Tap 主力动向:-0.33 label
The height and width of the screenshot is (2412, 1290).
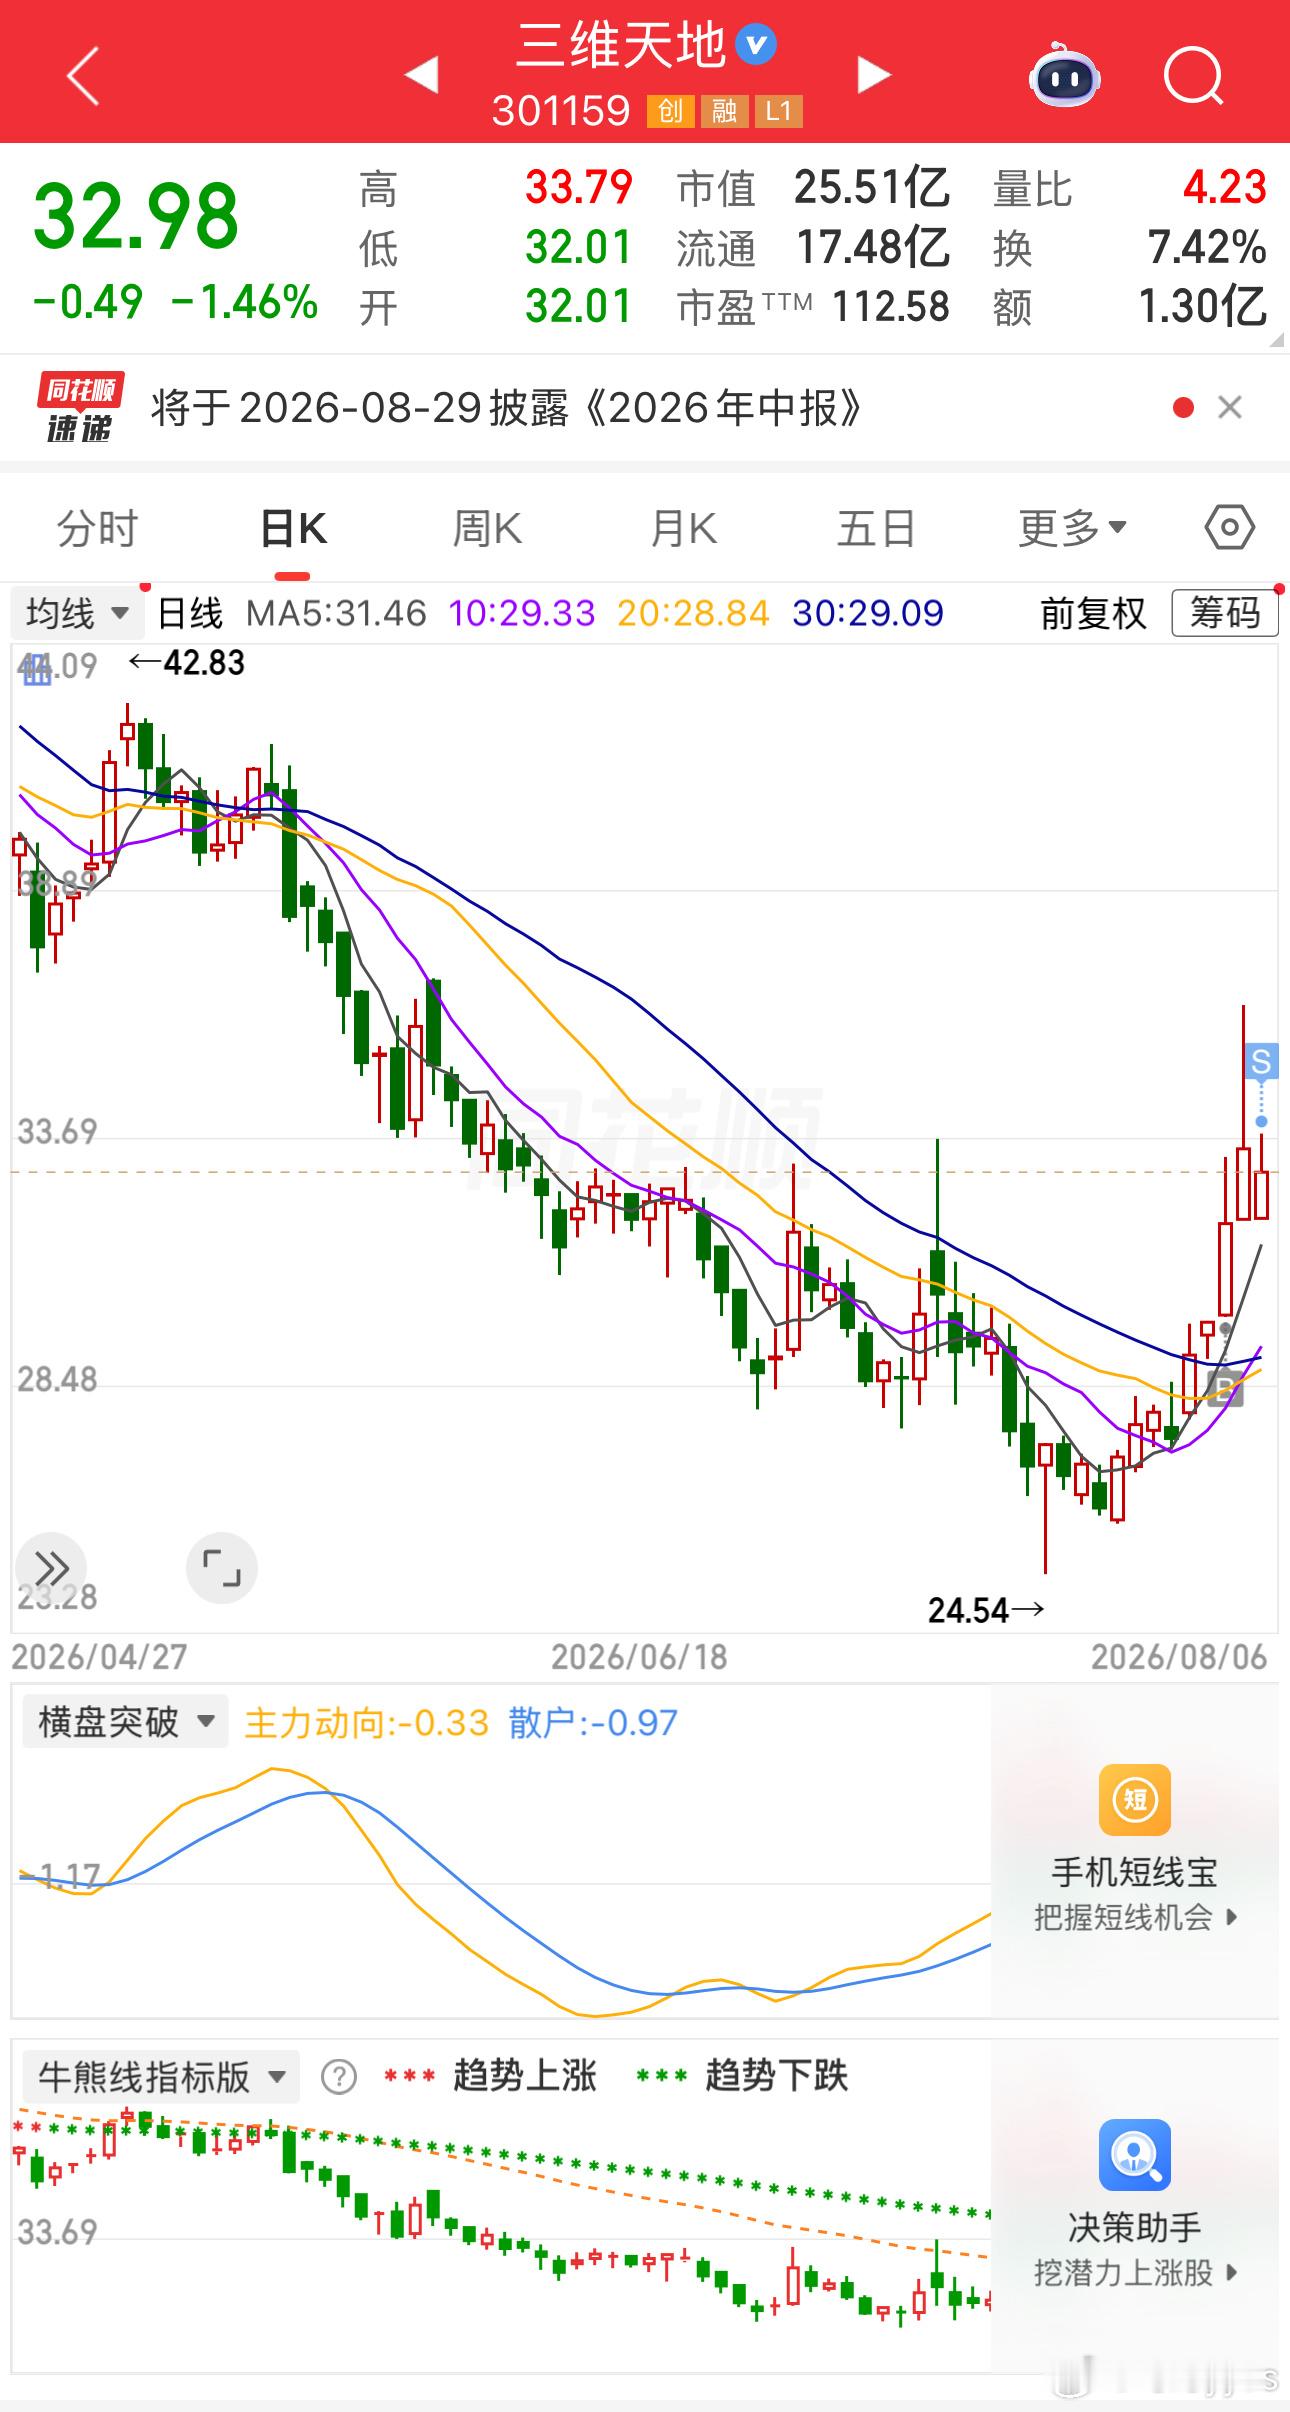click(367, 1723)
